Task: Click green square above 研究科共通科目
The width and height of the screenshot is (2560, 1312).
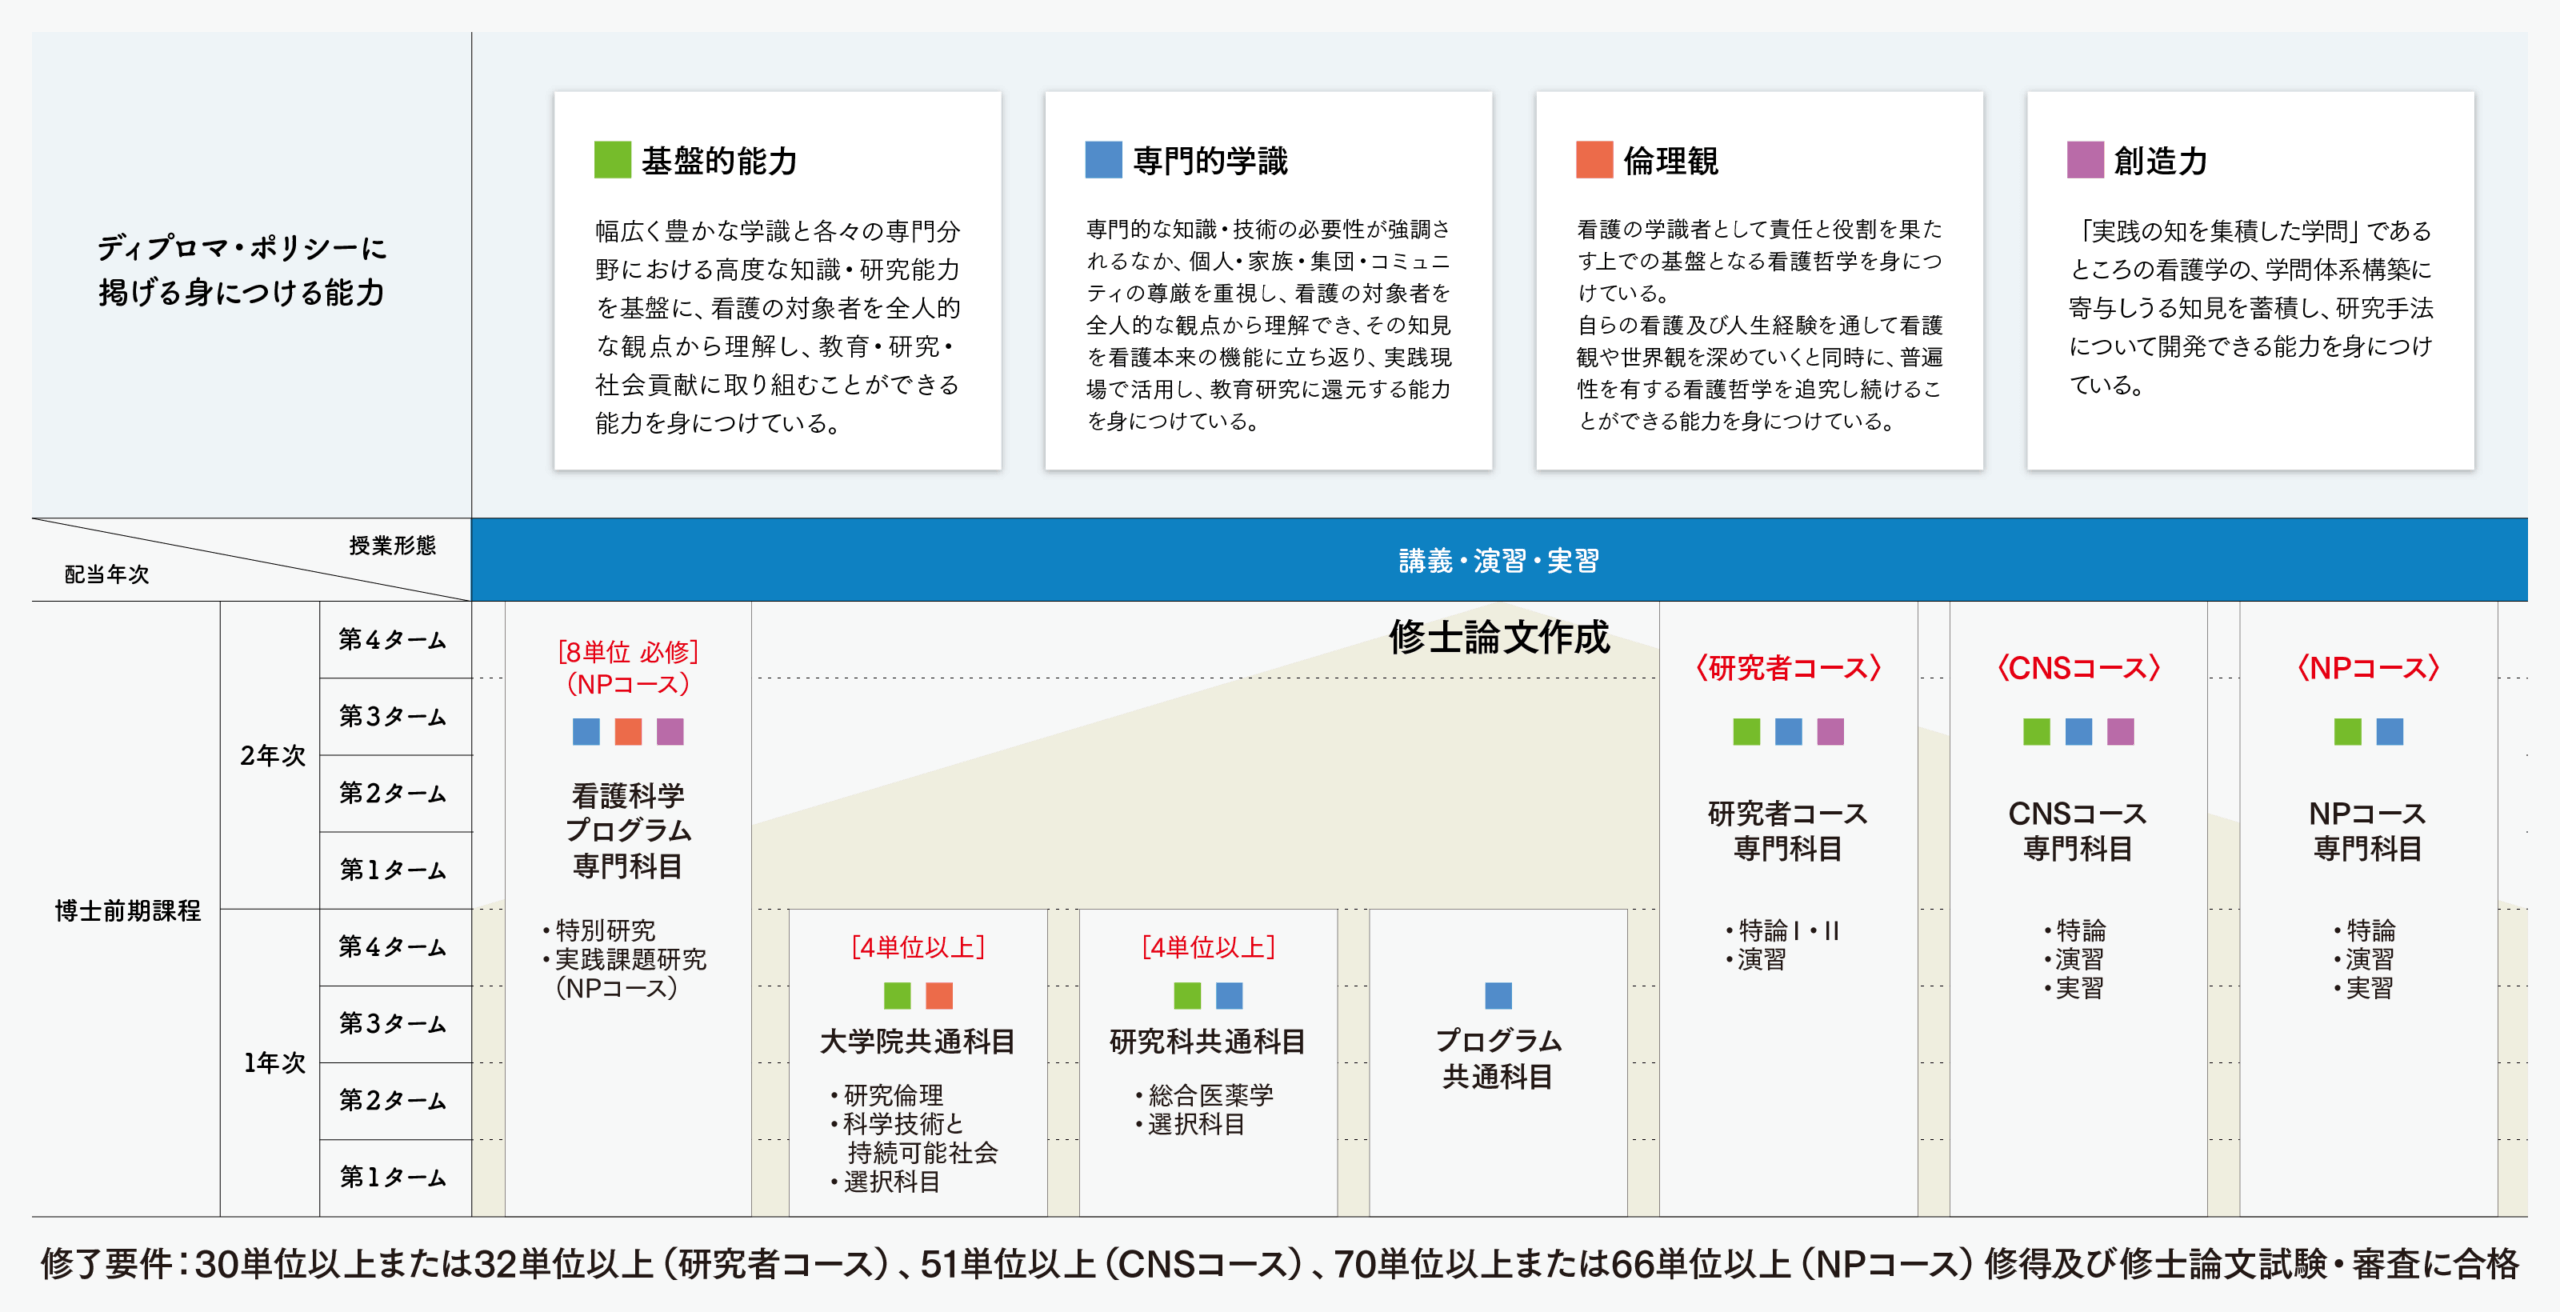Action: click(1187, 995)
